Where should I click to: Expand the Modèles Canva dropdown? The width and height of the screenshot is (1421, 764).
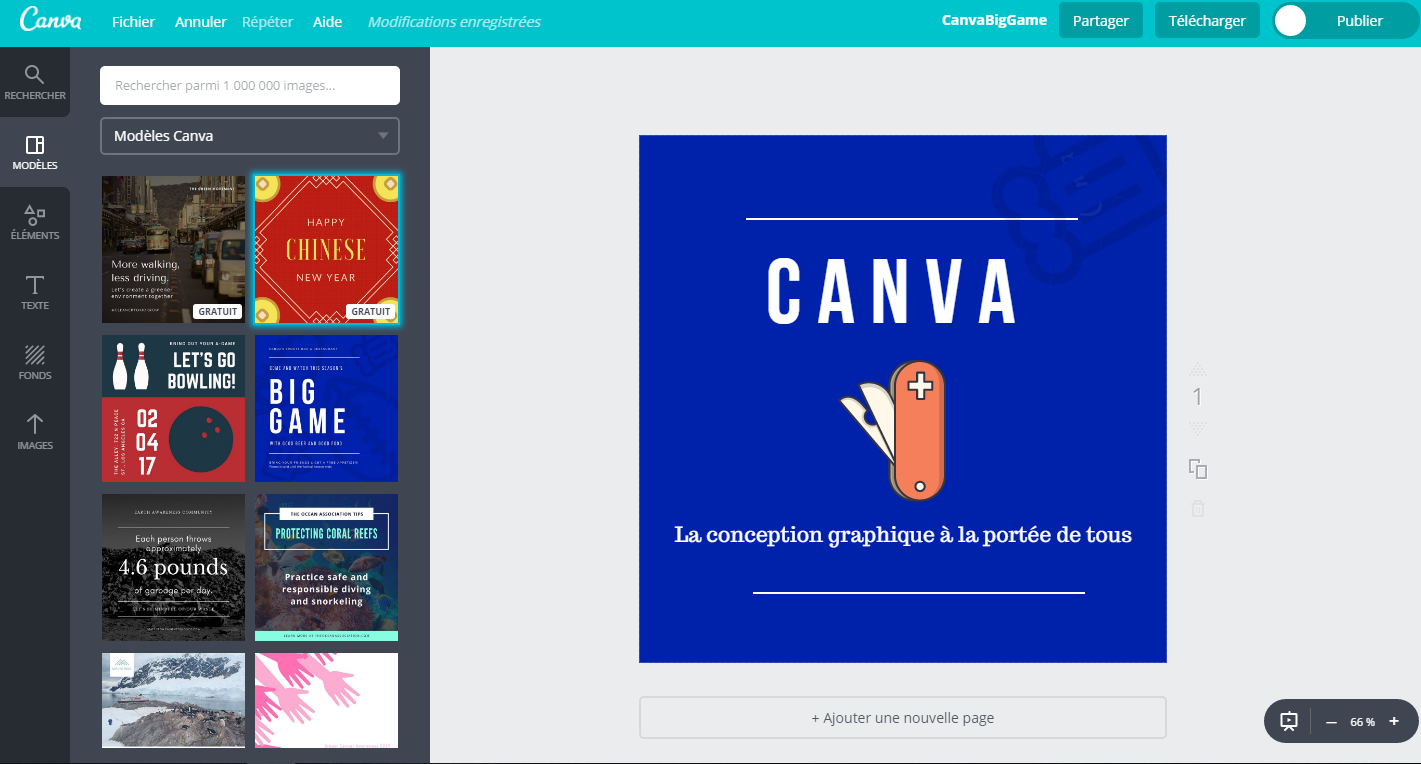click(250, 136)
